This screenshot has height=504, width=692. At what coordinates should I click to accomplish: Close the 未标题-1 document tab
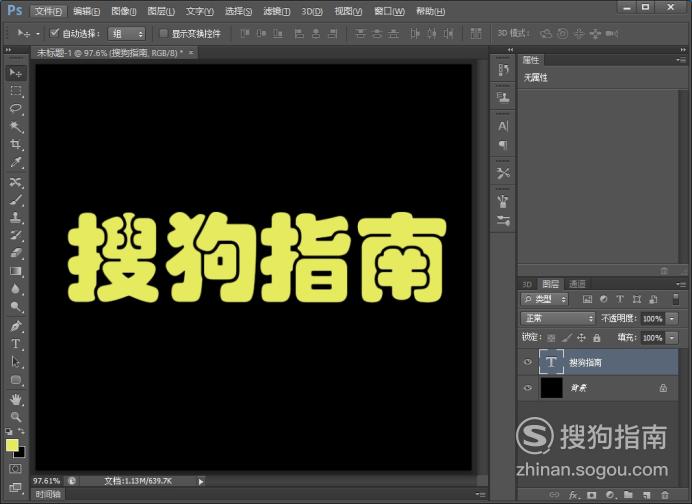click(x=191, y=53)
